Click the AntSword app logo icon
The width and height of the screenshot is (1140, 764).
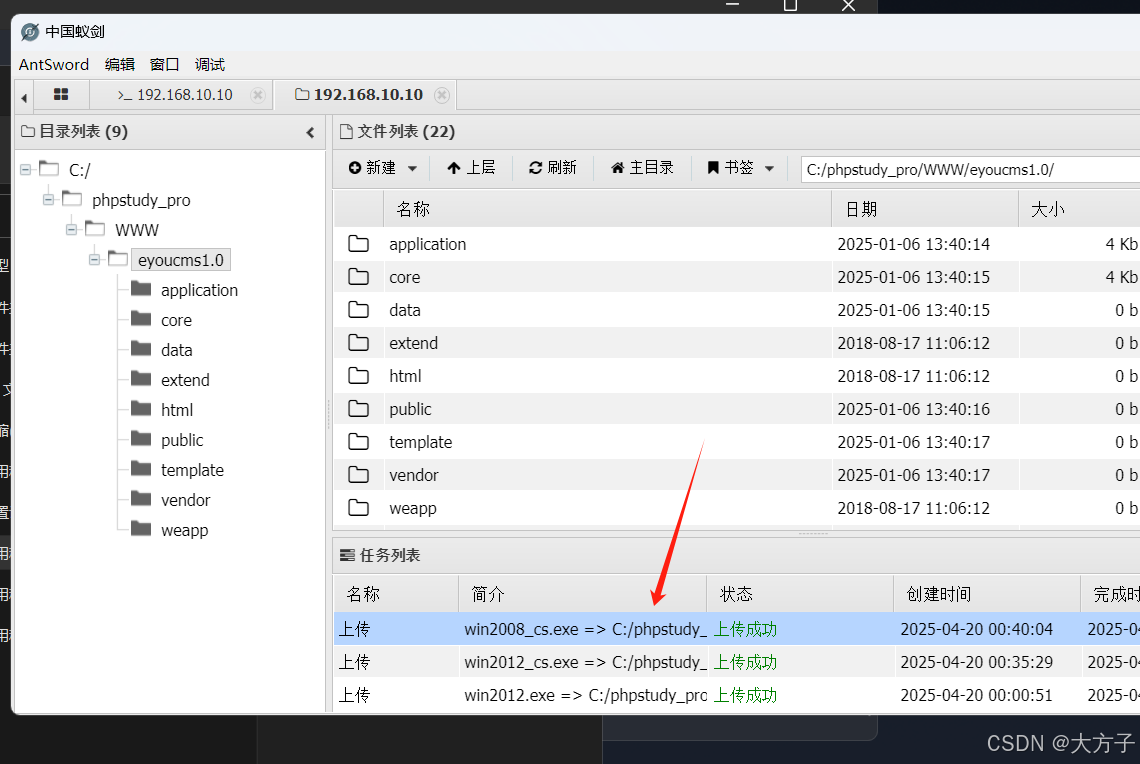click(x=30, y=32)
